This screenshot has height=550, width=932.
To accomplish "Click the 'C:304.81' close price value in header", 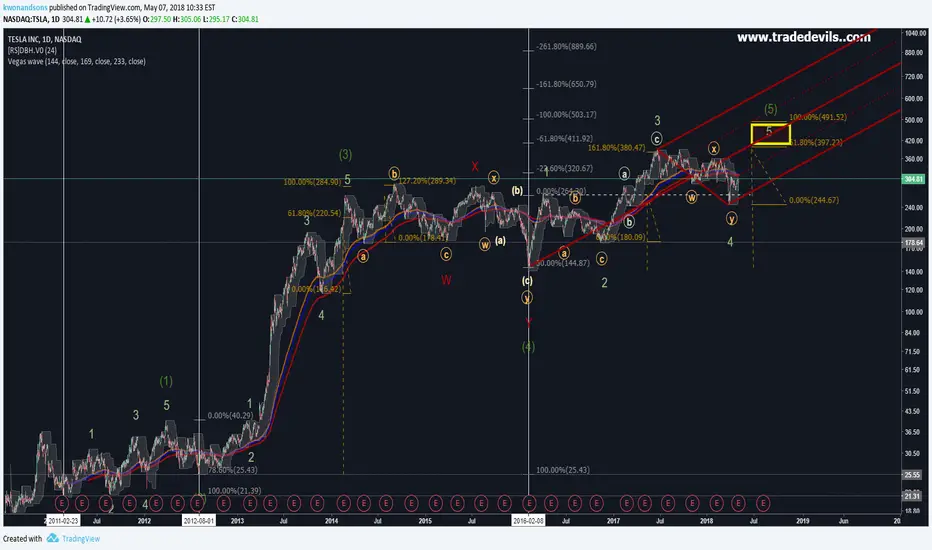I will tap(245, 20).
